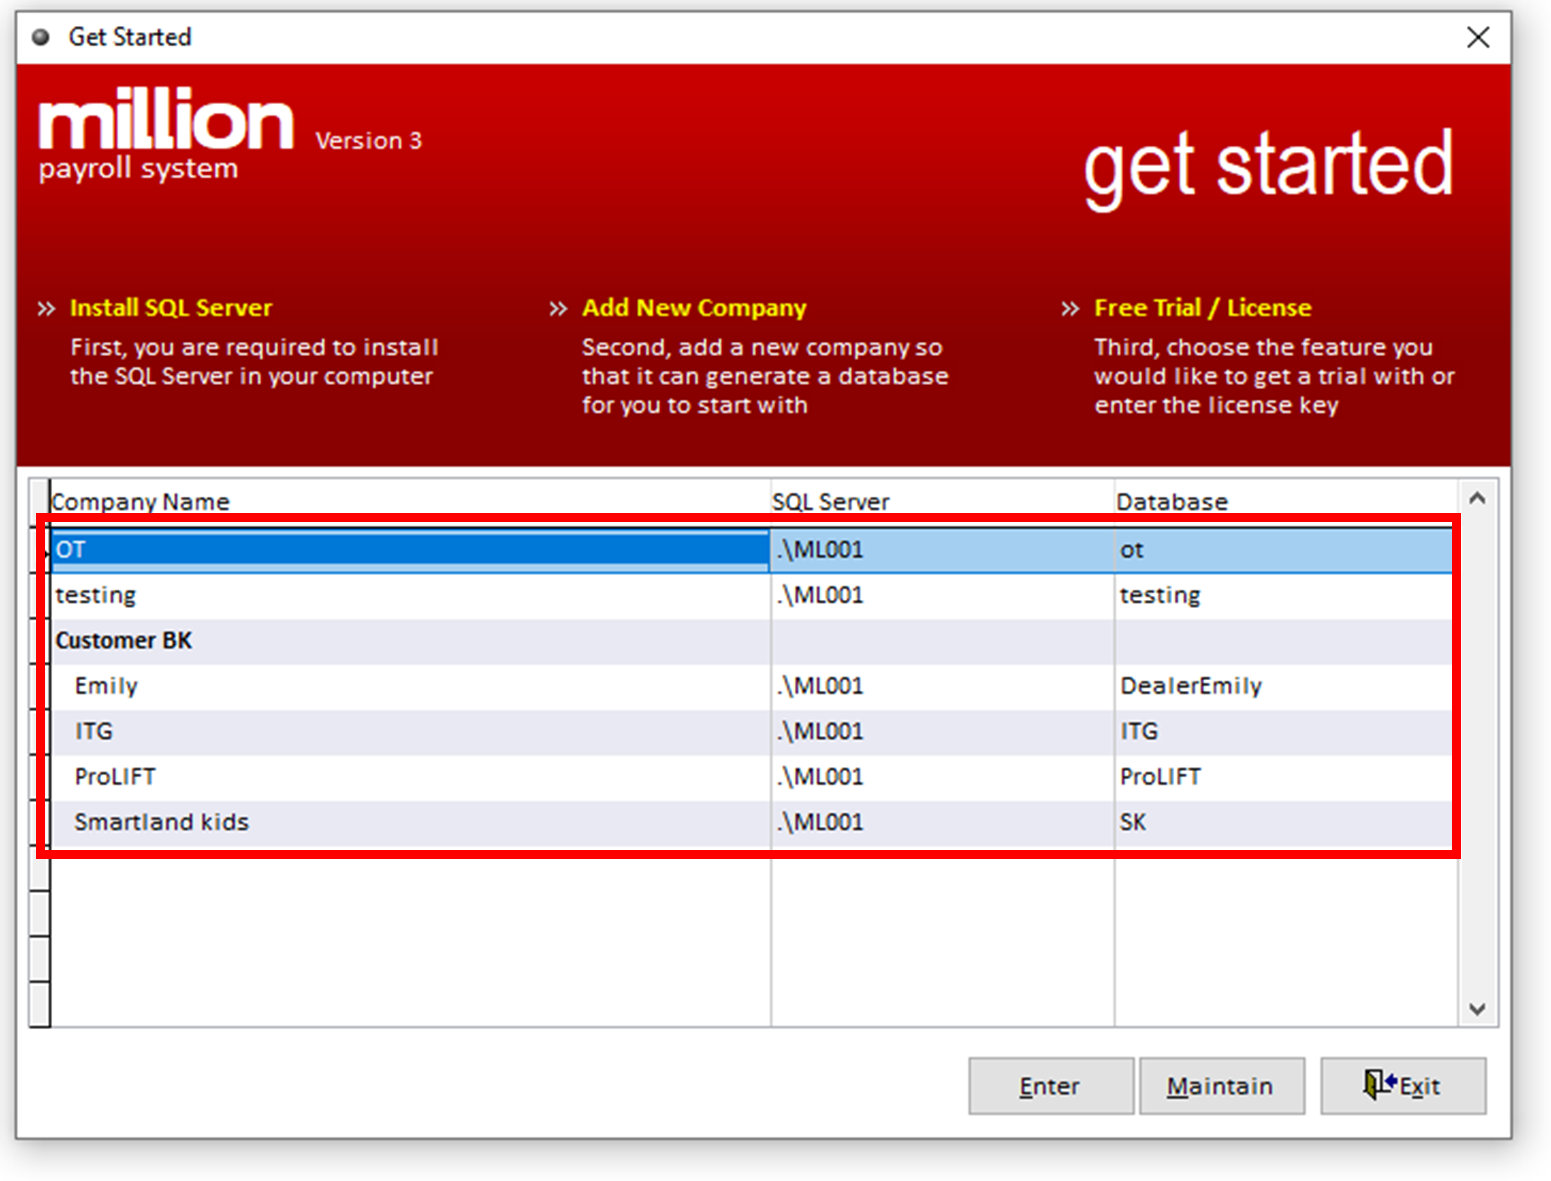The width and height of the screenshot is (1551, 1181).
Task: Select the Smartland kids company row
Action: (x=752, y=823)
